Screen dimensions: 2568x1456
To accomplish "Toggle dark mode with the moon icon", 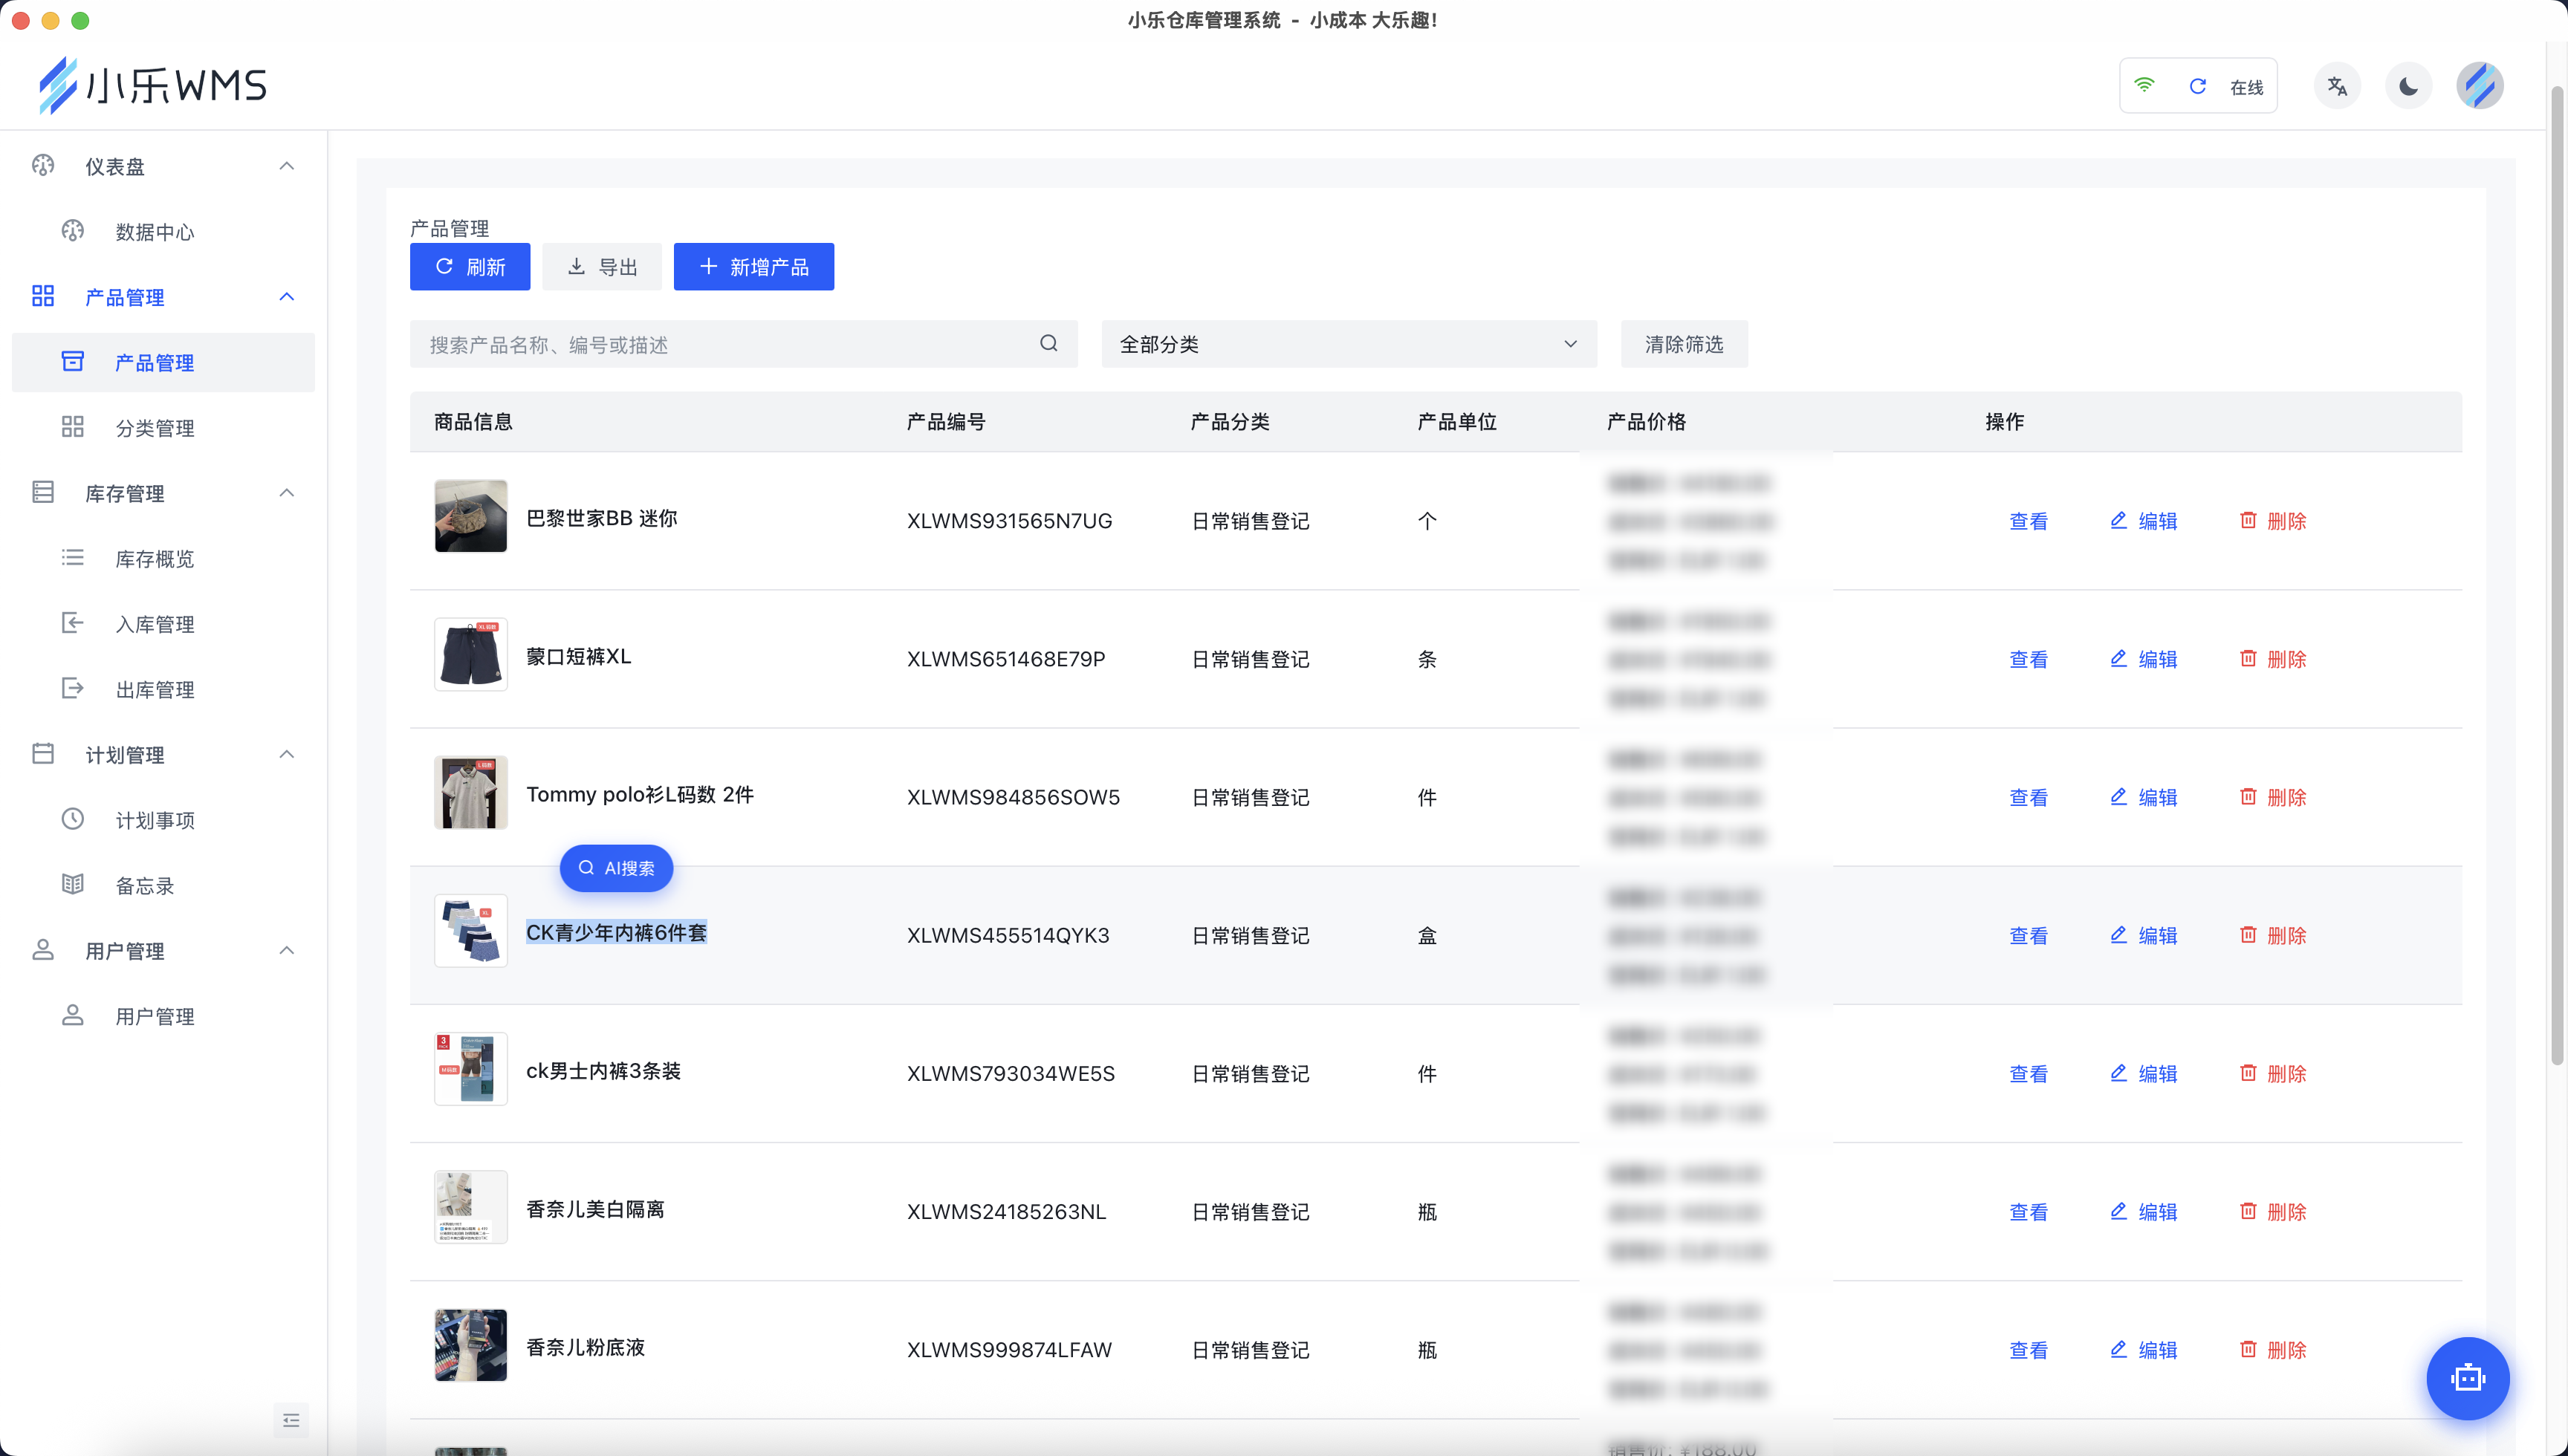I will [2408, 86].
